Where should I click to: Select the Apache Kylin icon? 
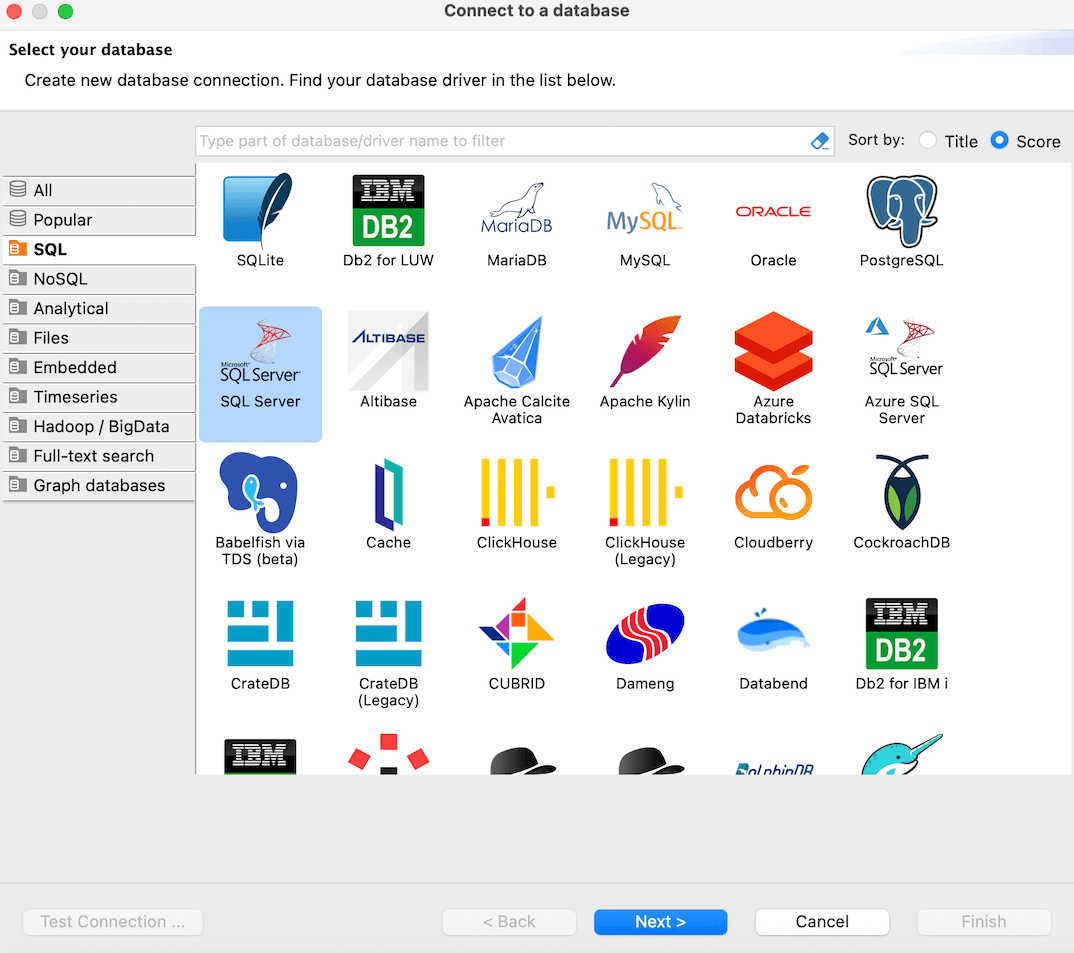point(645,352)
